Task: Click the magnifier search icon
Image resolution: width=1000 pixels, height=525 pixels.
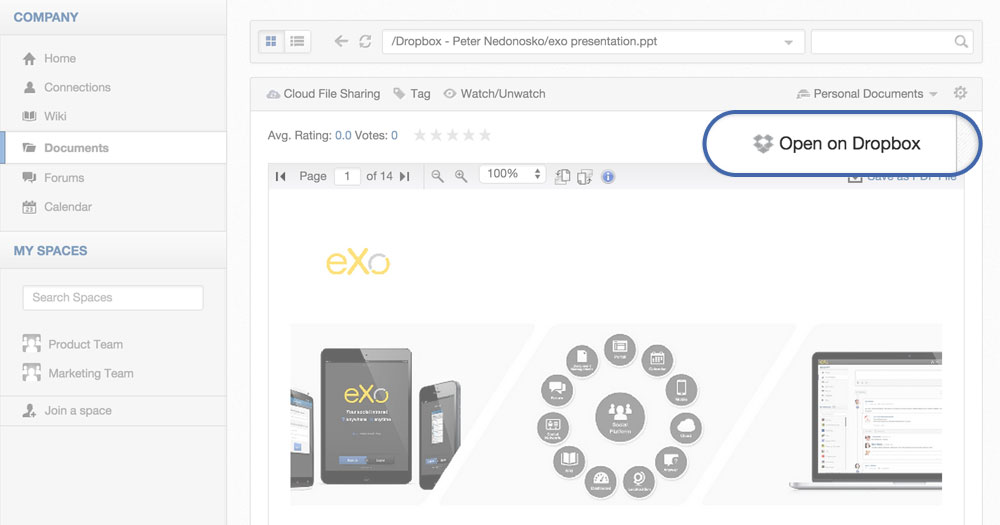Action: (961, 41)
